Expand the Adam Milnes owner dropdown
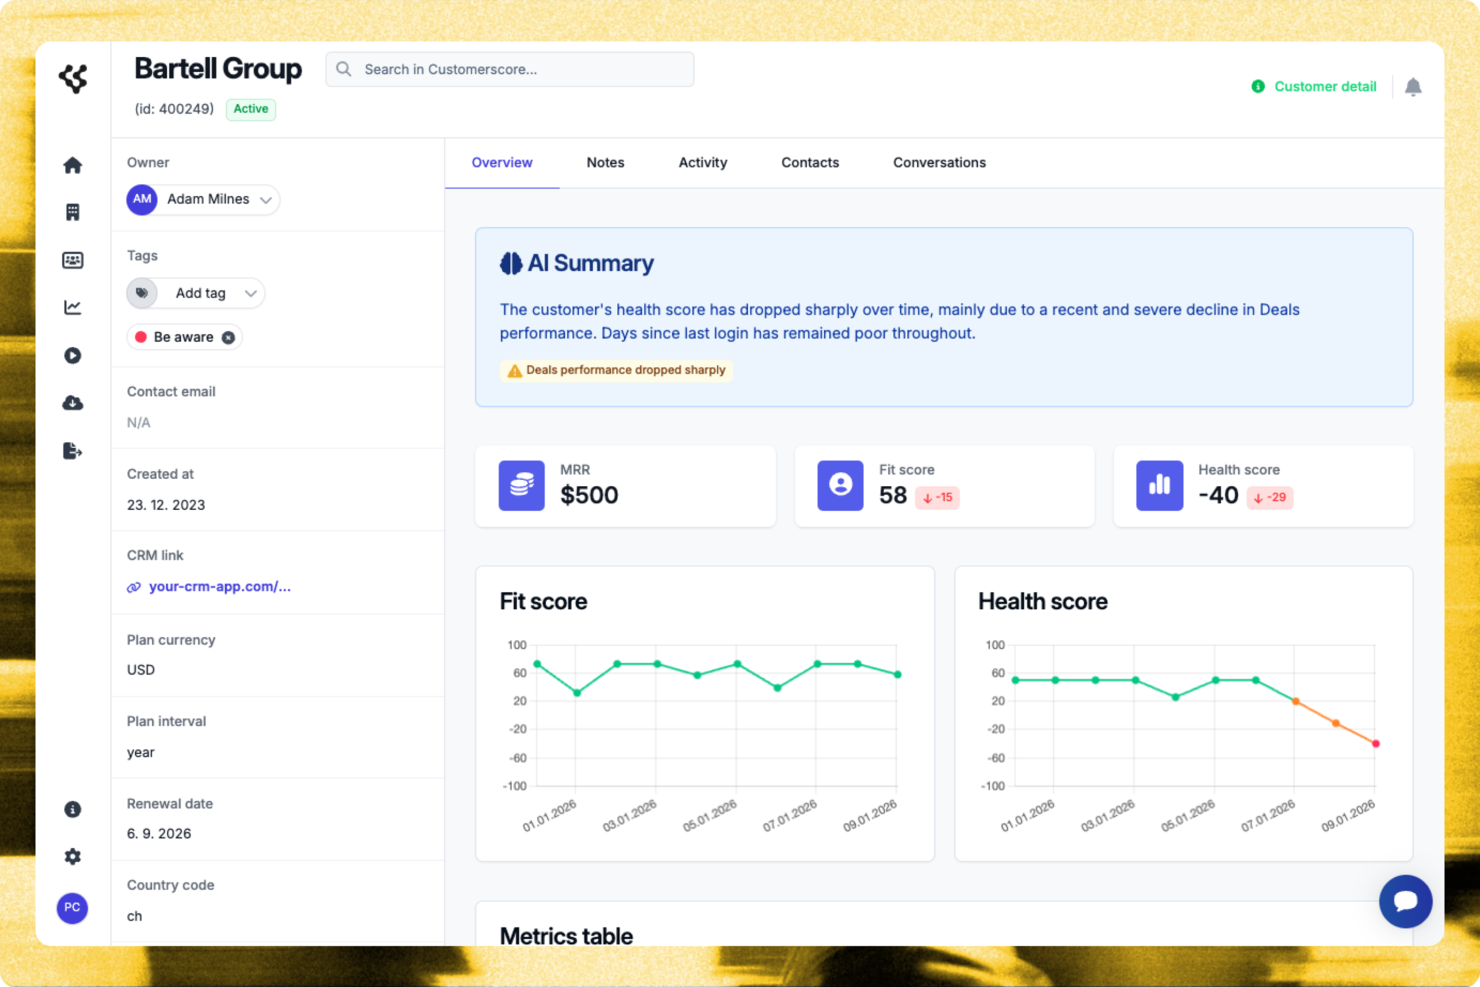The height and width of the screenshot is (987, 1480). click(267, 200)
